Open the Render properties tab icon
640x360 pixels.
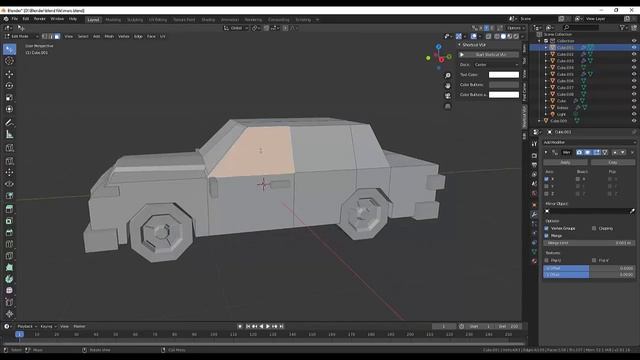tap(534, 155)
